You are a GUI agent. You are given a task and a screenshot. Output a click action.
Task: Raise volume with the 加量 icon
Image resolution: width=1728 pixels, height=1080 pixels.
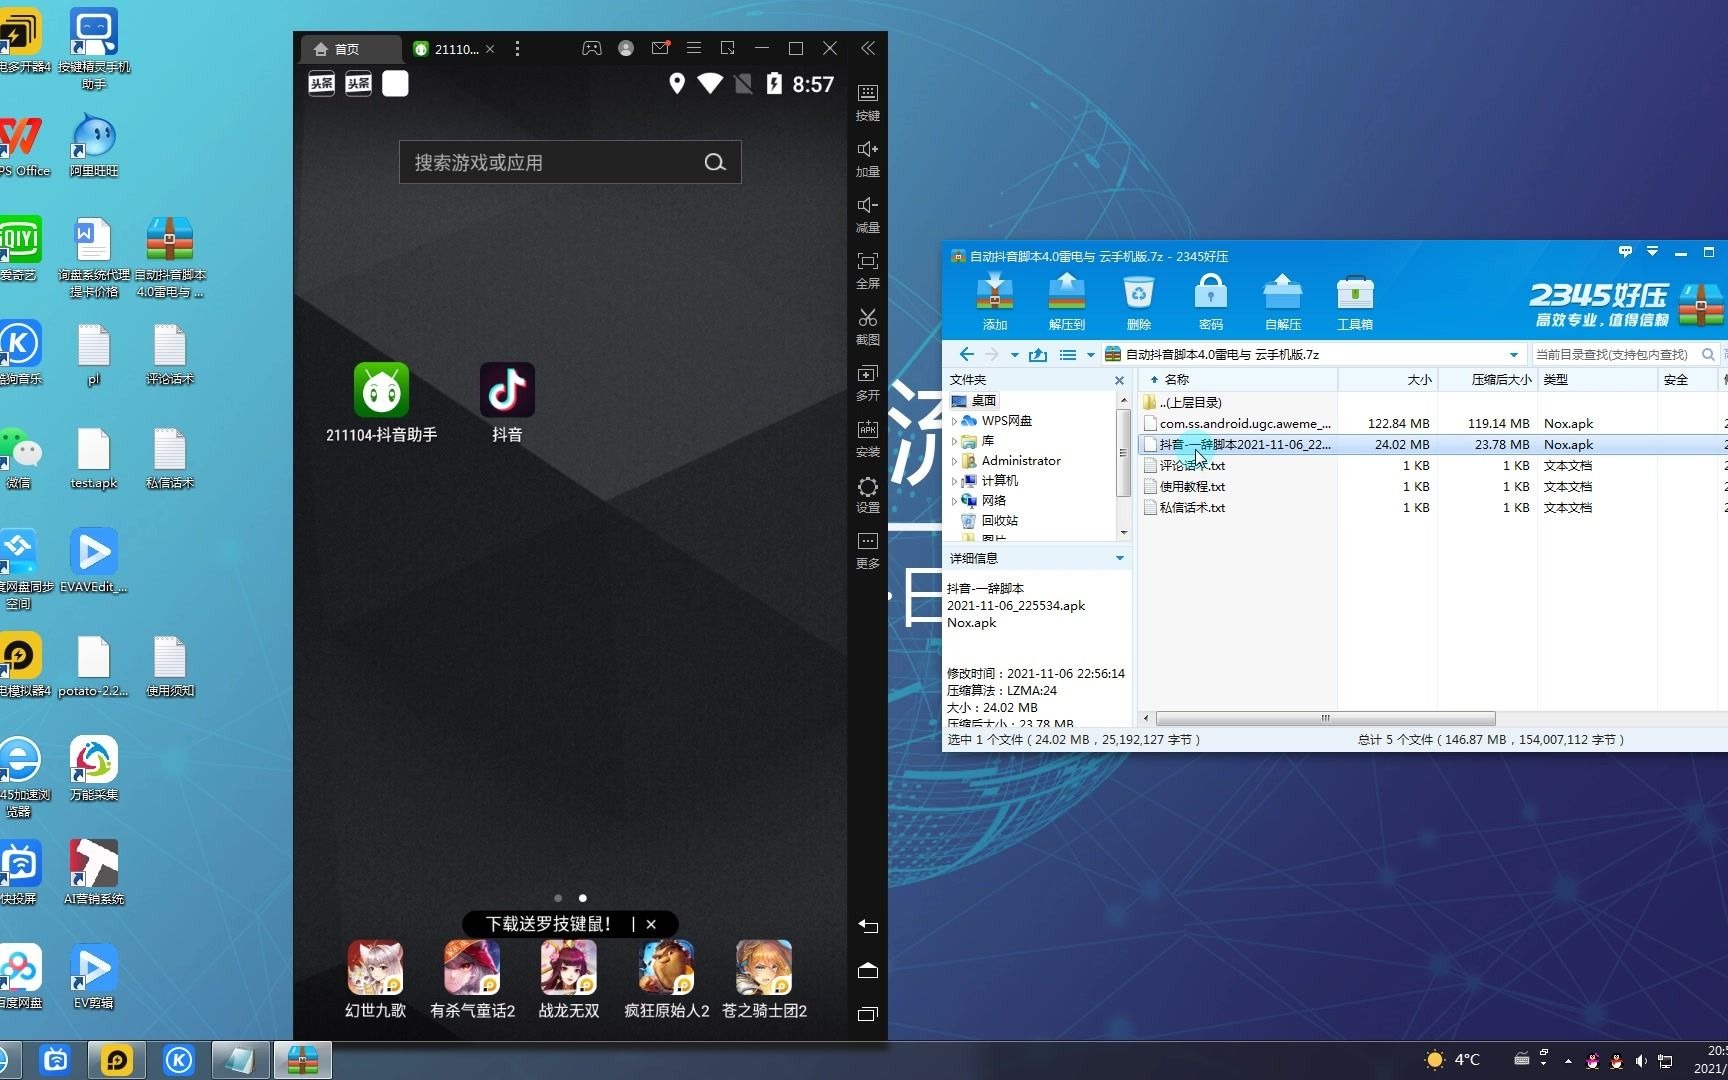click(867, 149)
